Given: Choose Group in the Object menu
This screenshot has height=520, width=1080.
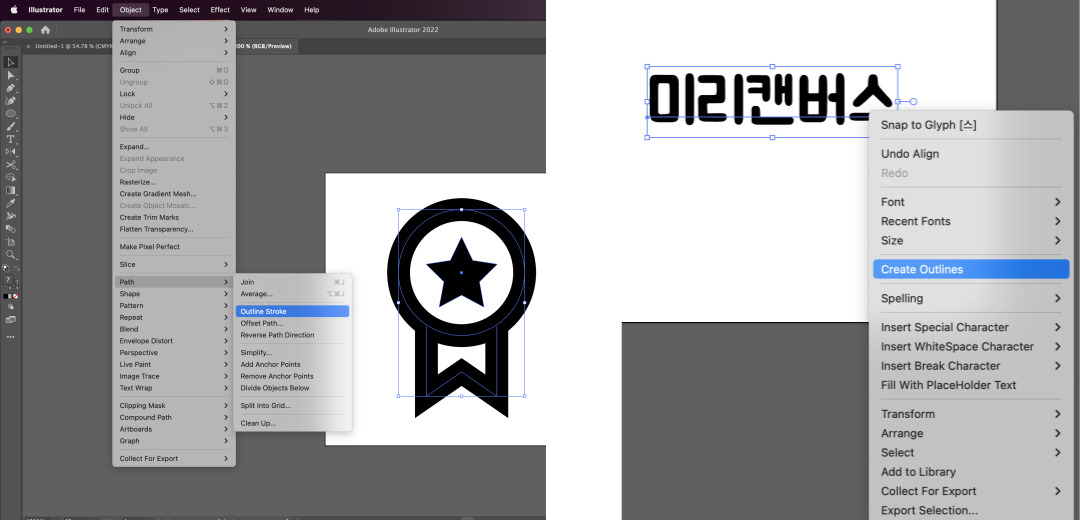Looking at the screenshot, I should 174,70.
